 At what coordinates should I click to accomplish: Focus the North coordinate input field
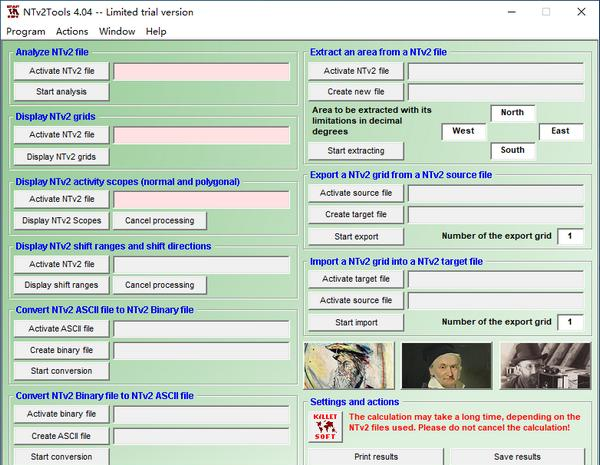(513, 113)
